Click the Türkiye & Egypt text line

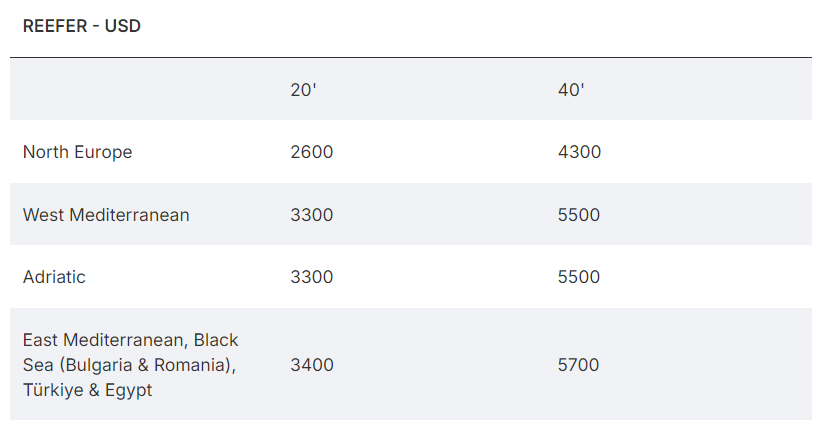click(x=87, y=390)
